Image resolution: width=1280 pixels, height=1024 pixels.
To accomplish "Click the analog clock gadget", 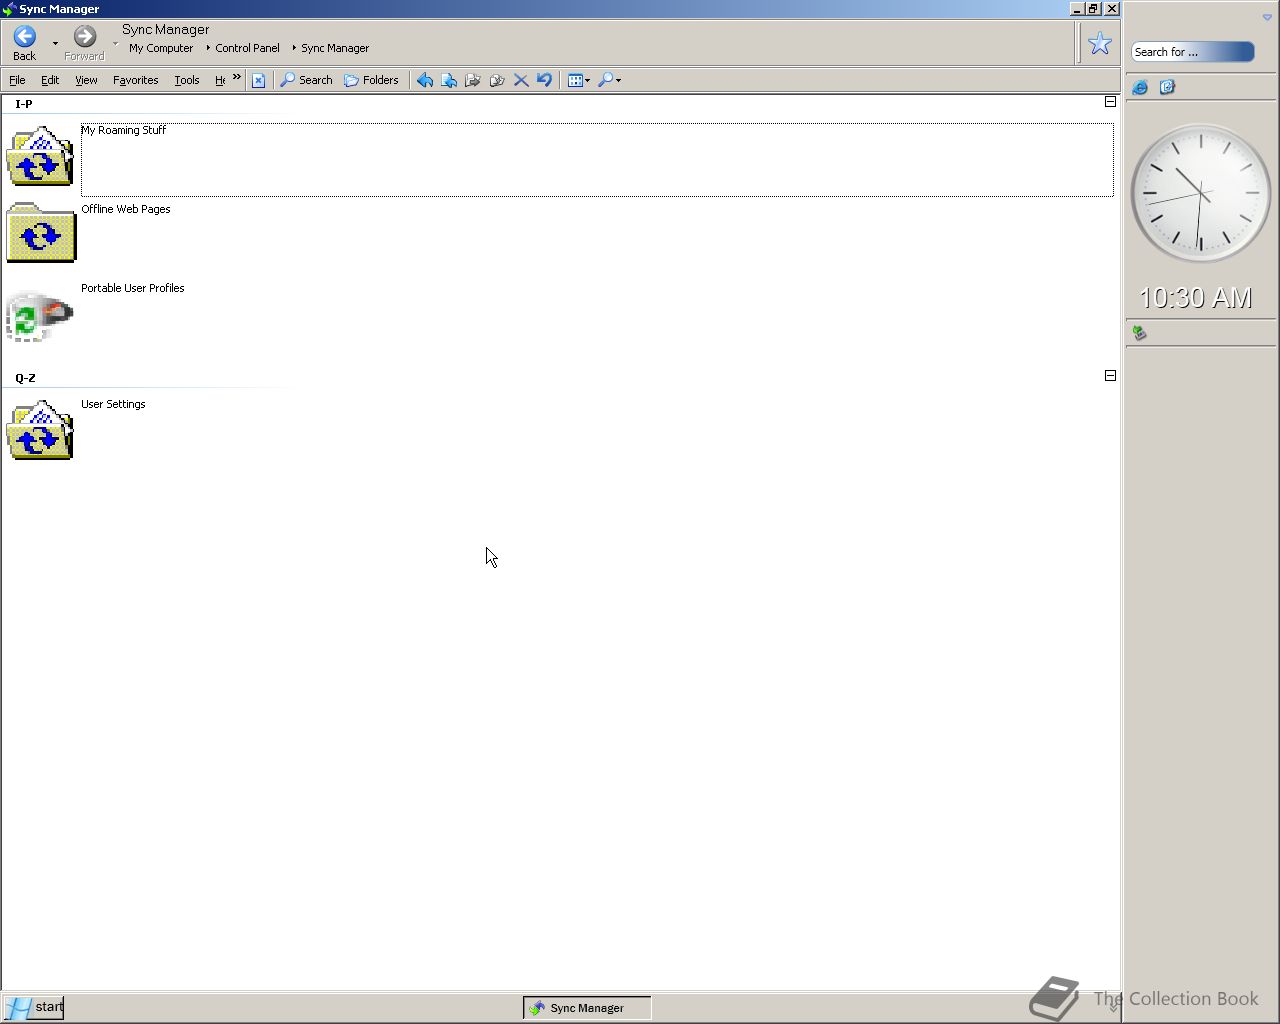I will (x=1200, y=193).
